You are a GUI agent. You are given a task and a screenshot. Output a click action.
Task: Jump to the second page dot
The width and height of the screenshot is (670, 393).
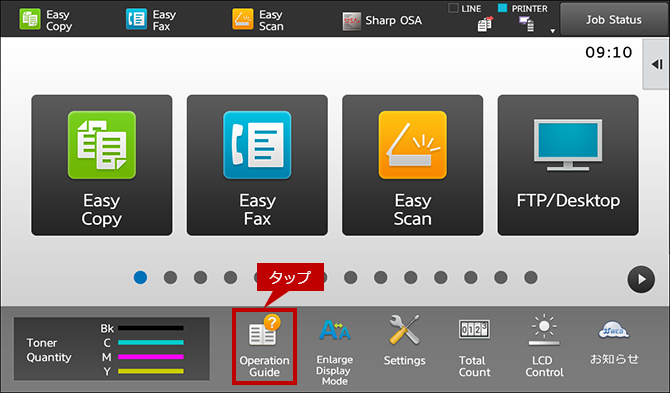point(170,277)
